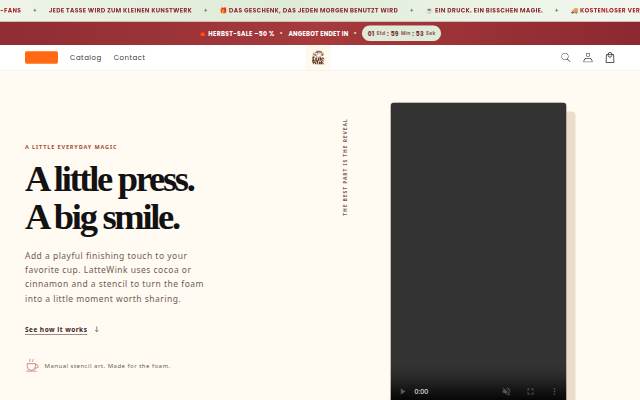The width and height of the screenshot is (640, 400).
Task: Click Ein Druck. Ein bisschen Magie. text
Action: 489,10
